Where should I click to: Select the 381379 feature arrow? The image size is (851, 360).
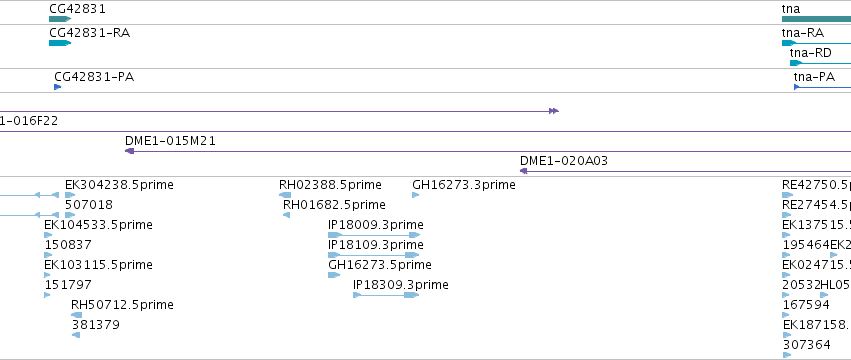[76, 335]
